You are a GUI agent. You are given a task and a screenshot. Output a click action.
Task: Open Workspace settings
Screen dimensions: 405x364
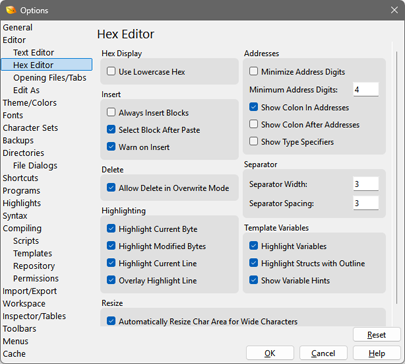[x=24, y=304]
